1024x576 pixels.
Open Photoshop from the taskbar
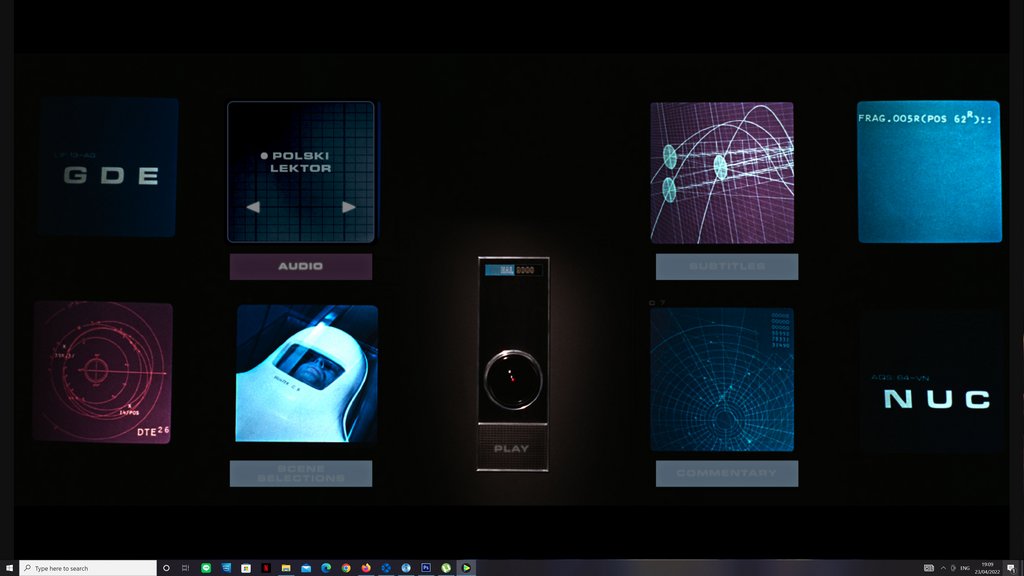click(426, 568)
